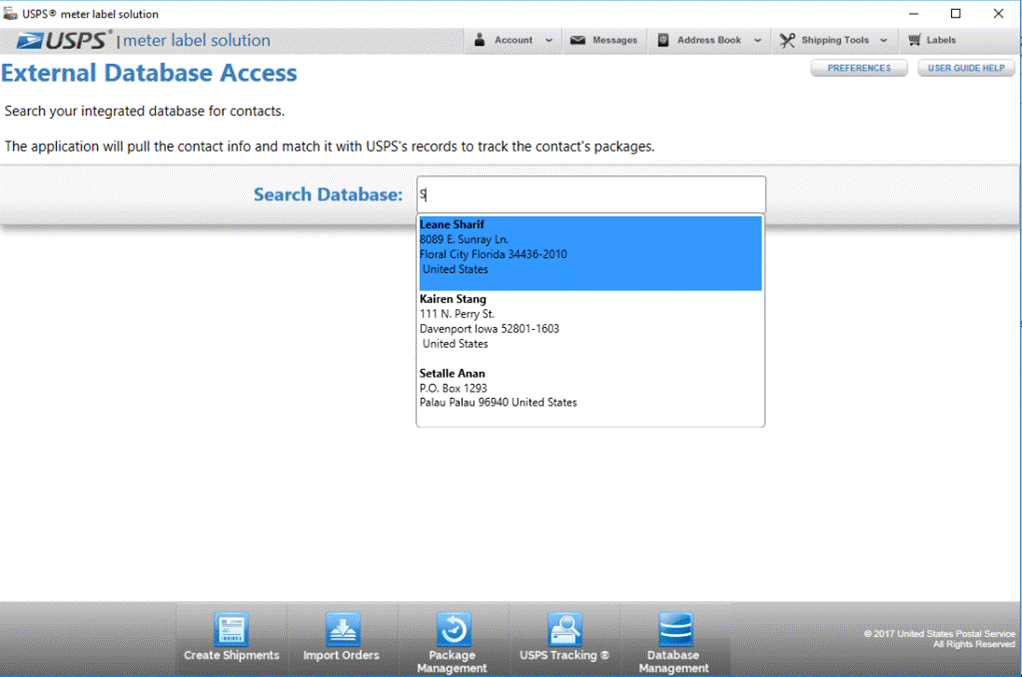
Task: Click the External Database Access heading
Action: (x=149, y=73)
